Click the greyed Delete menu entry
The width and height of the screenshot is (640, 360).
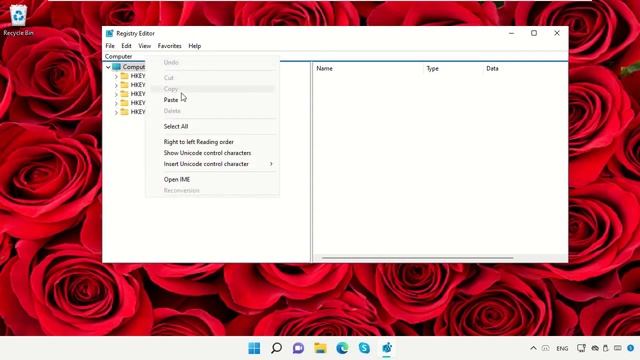(212, 111)
